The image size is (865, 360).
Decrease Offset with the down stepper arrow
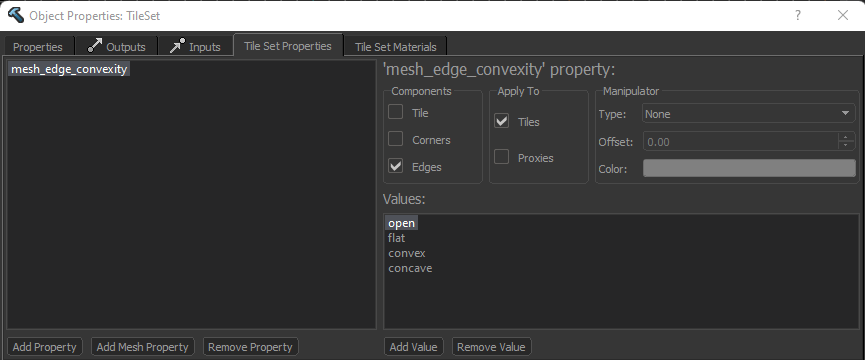click(846, 146)
